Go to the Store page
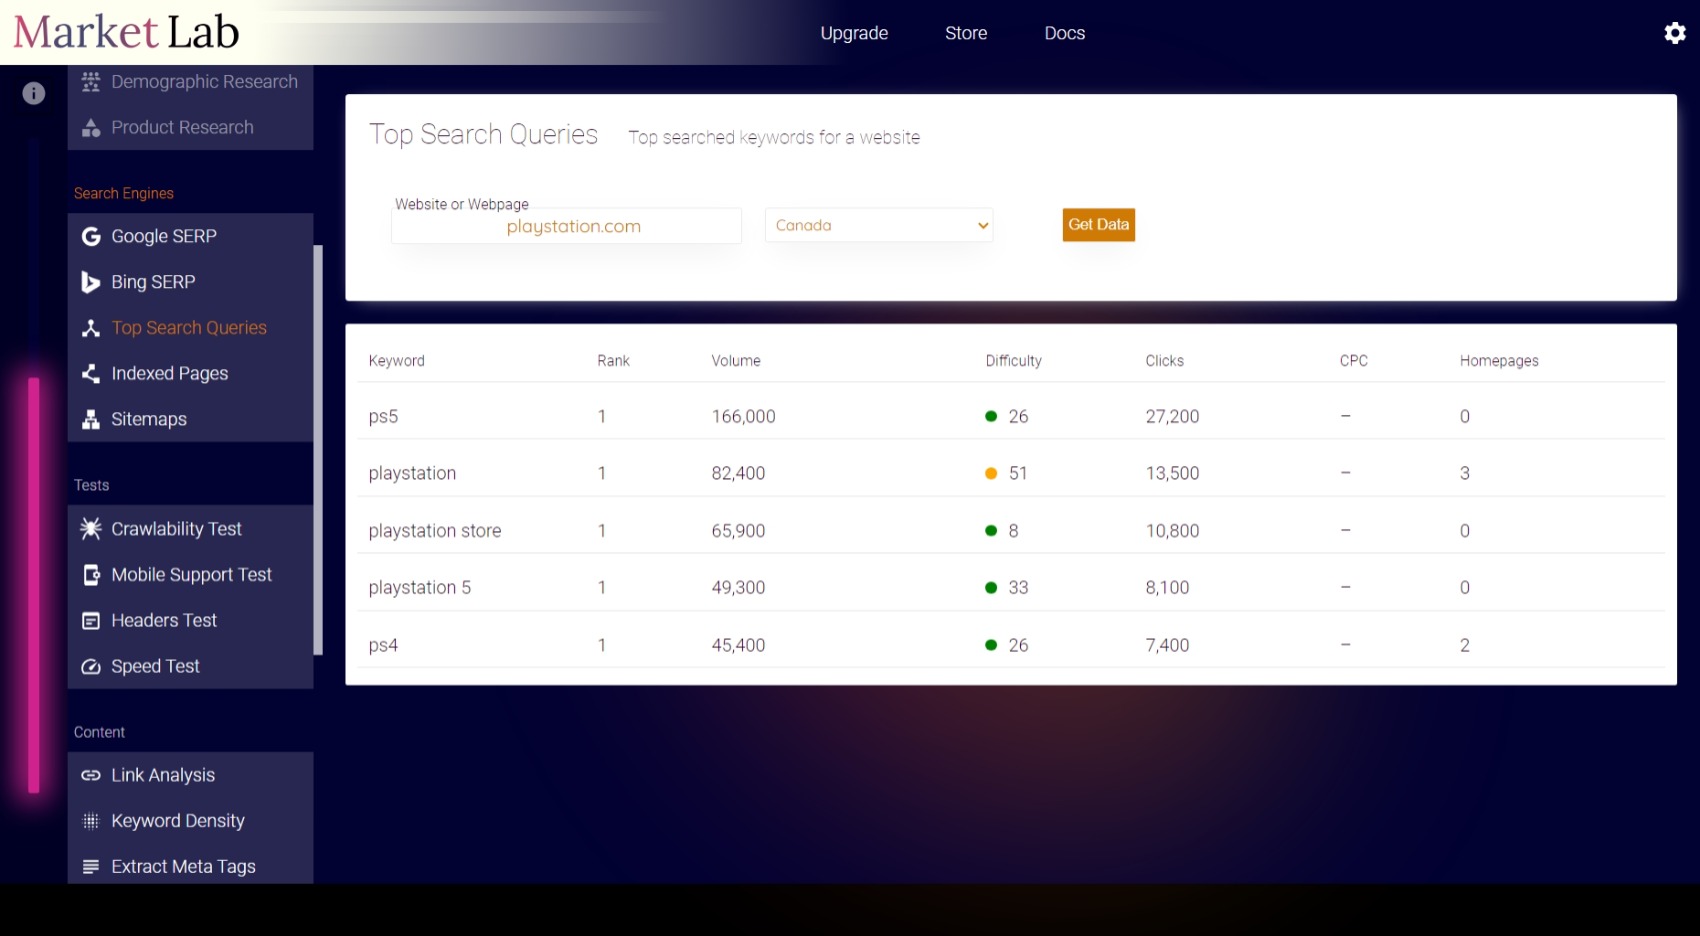 point(966,33)
